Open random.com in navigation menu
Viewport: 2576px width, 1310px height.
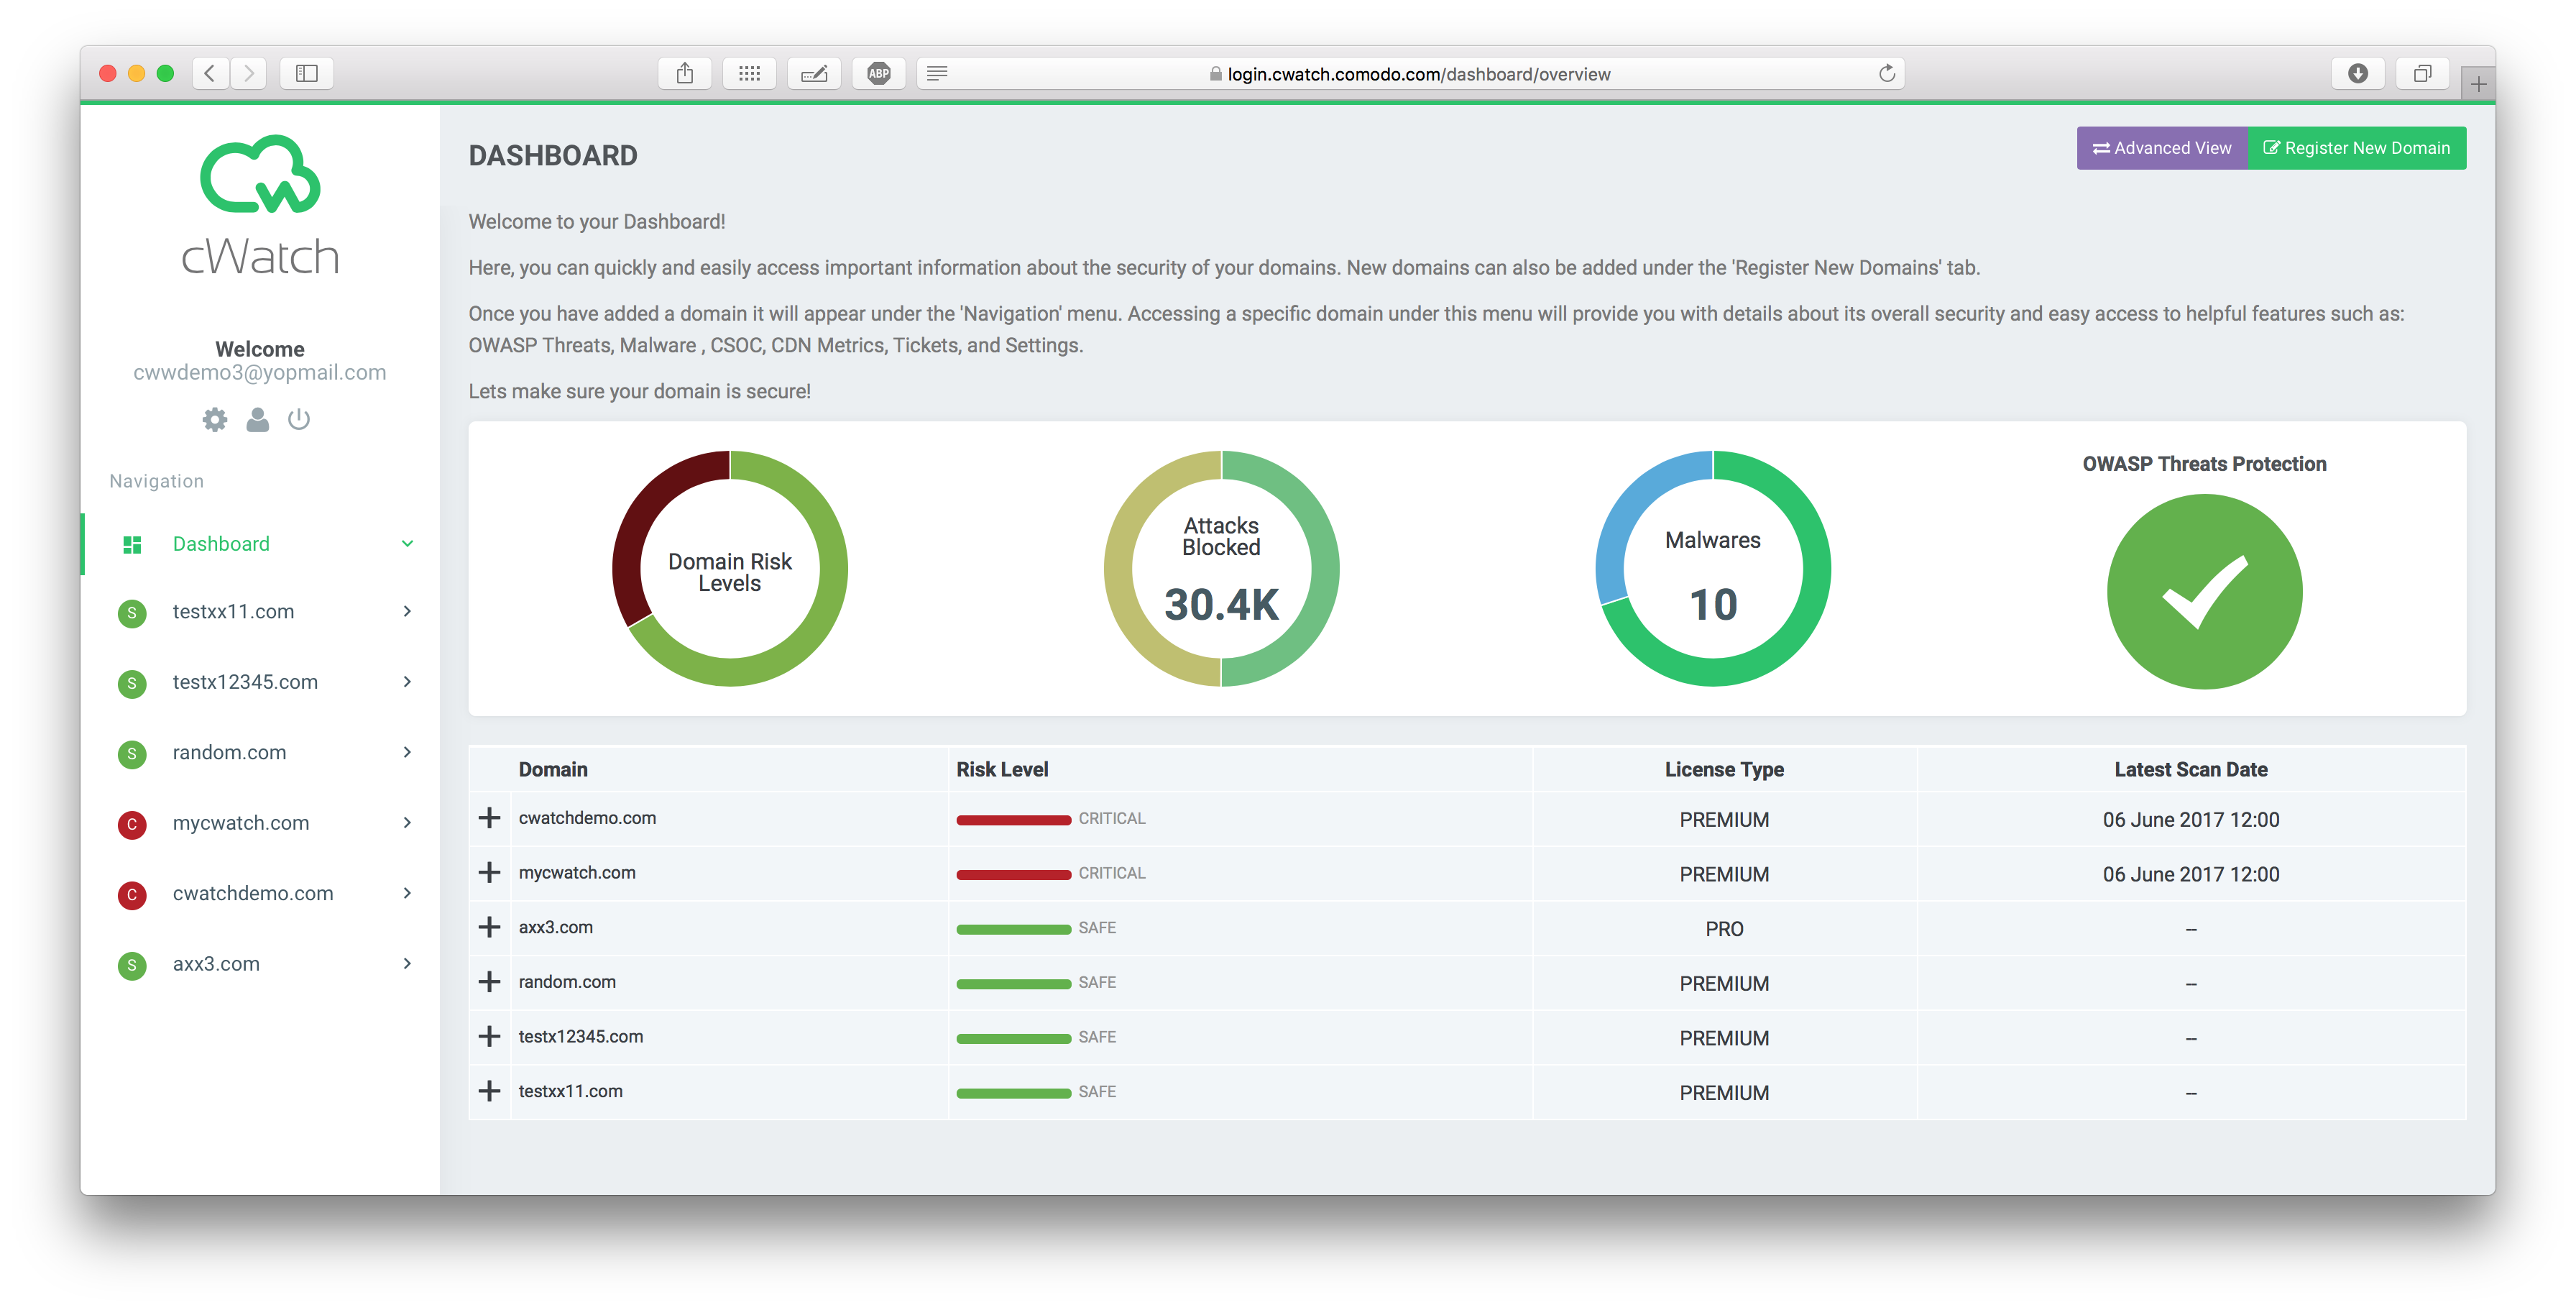point(229,752)
